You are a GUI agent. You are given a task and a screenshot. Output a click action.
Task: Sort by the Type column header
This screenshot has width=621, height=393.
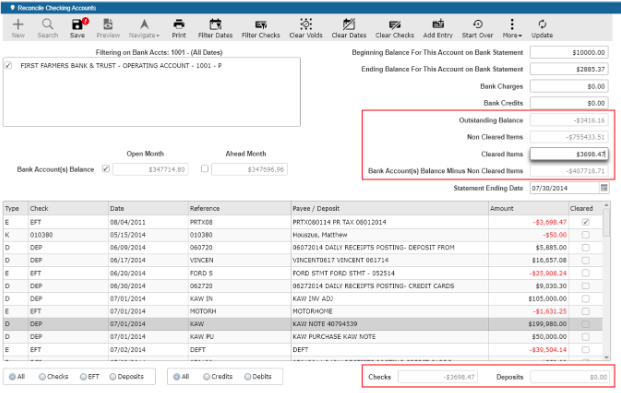(16, 208)
